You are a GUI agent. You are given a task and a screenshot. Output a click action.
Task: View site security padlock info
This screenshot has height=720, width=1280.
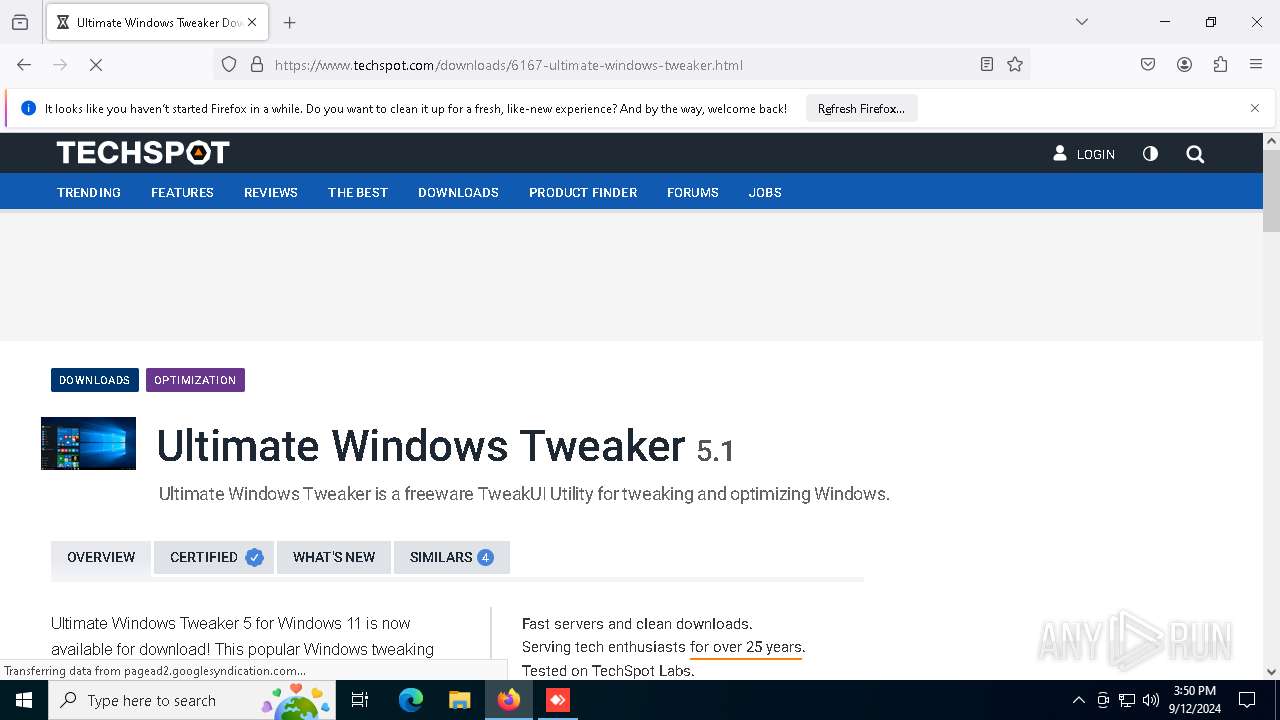(257, 65)
